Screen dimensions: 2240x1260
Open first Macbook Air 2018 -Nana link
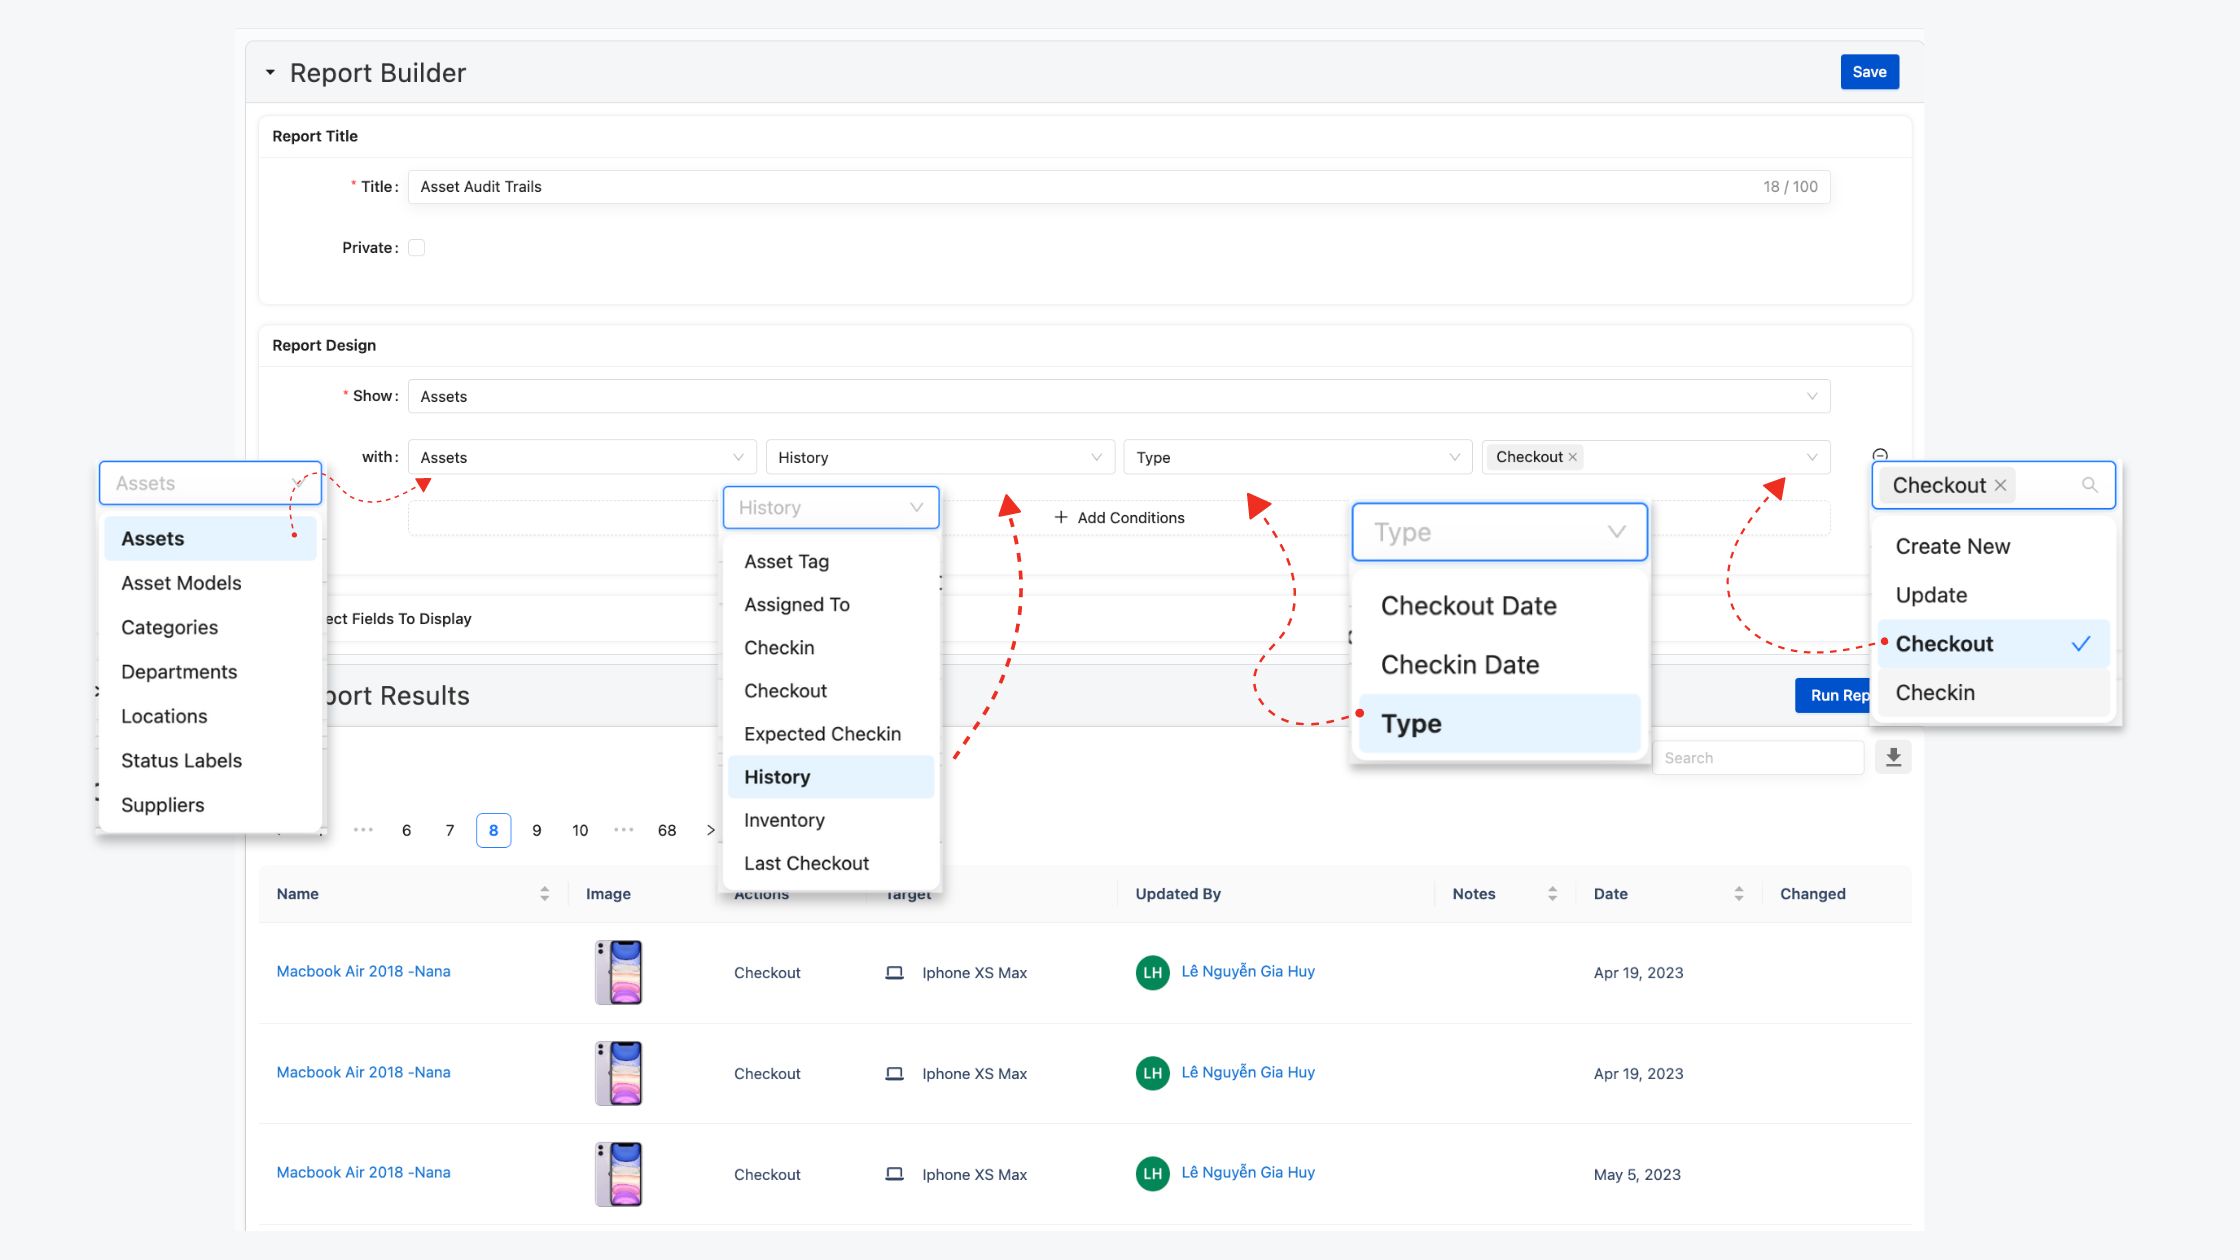click(363, 971)
